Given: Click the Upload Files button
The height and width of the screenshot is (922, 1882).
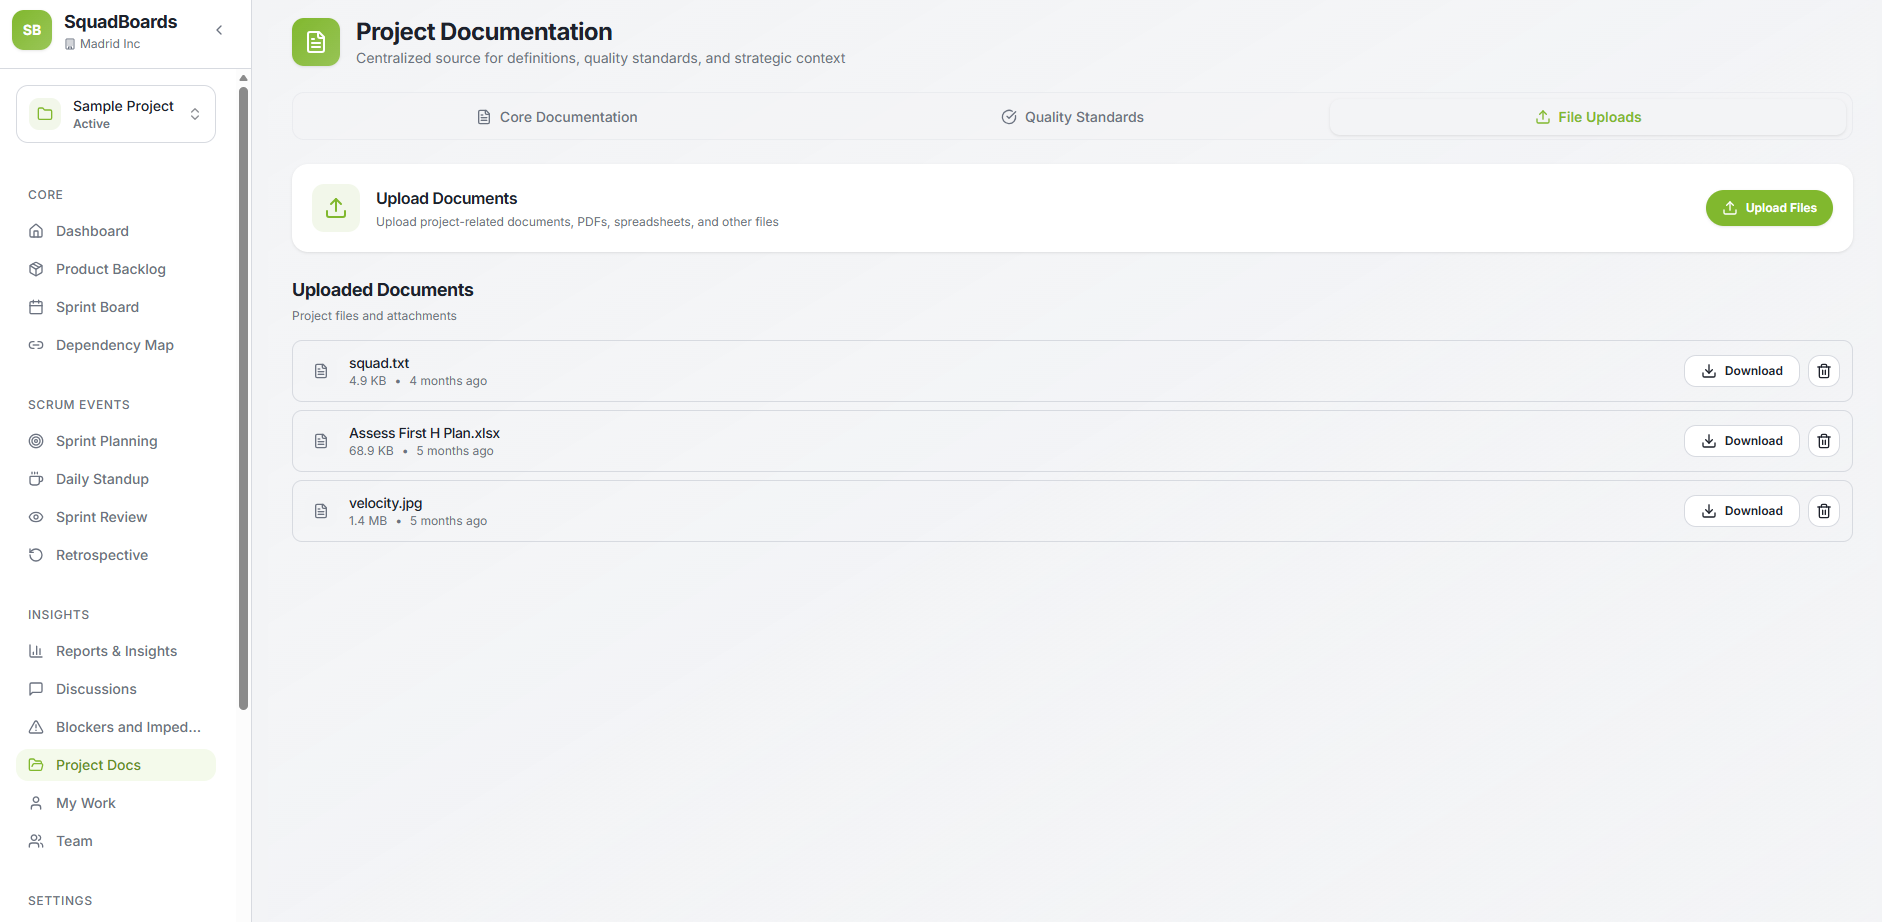Looking at the screenshot, I should [x=1769, y=208].
